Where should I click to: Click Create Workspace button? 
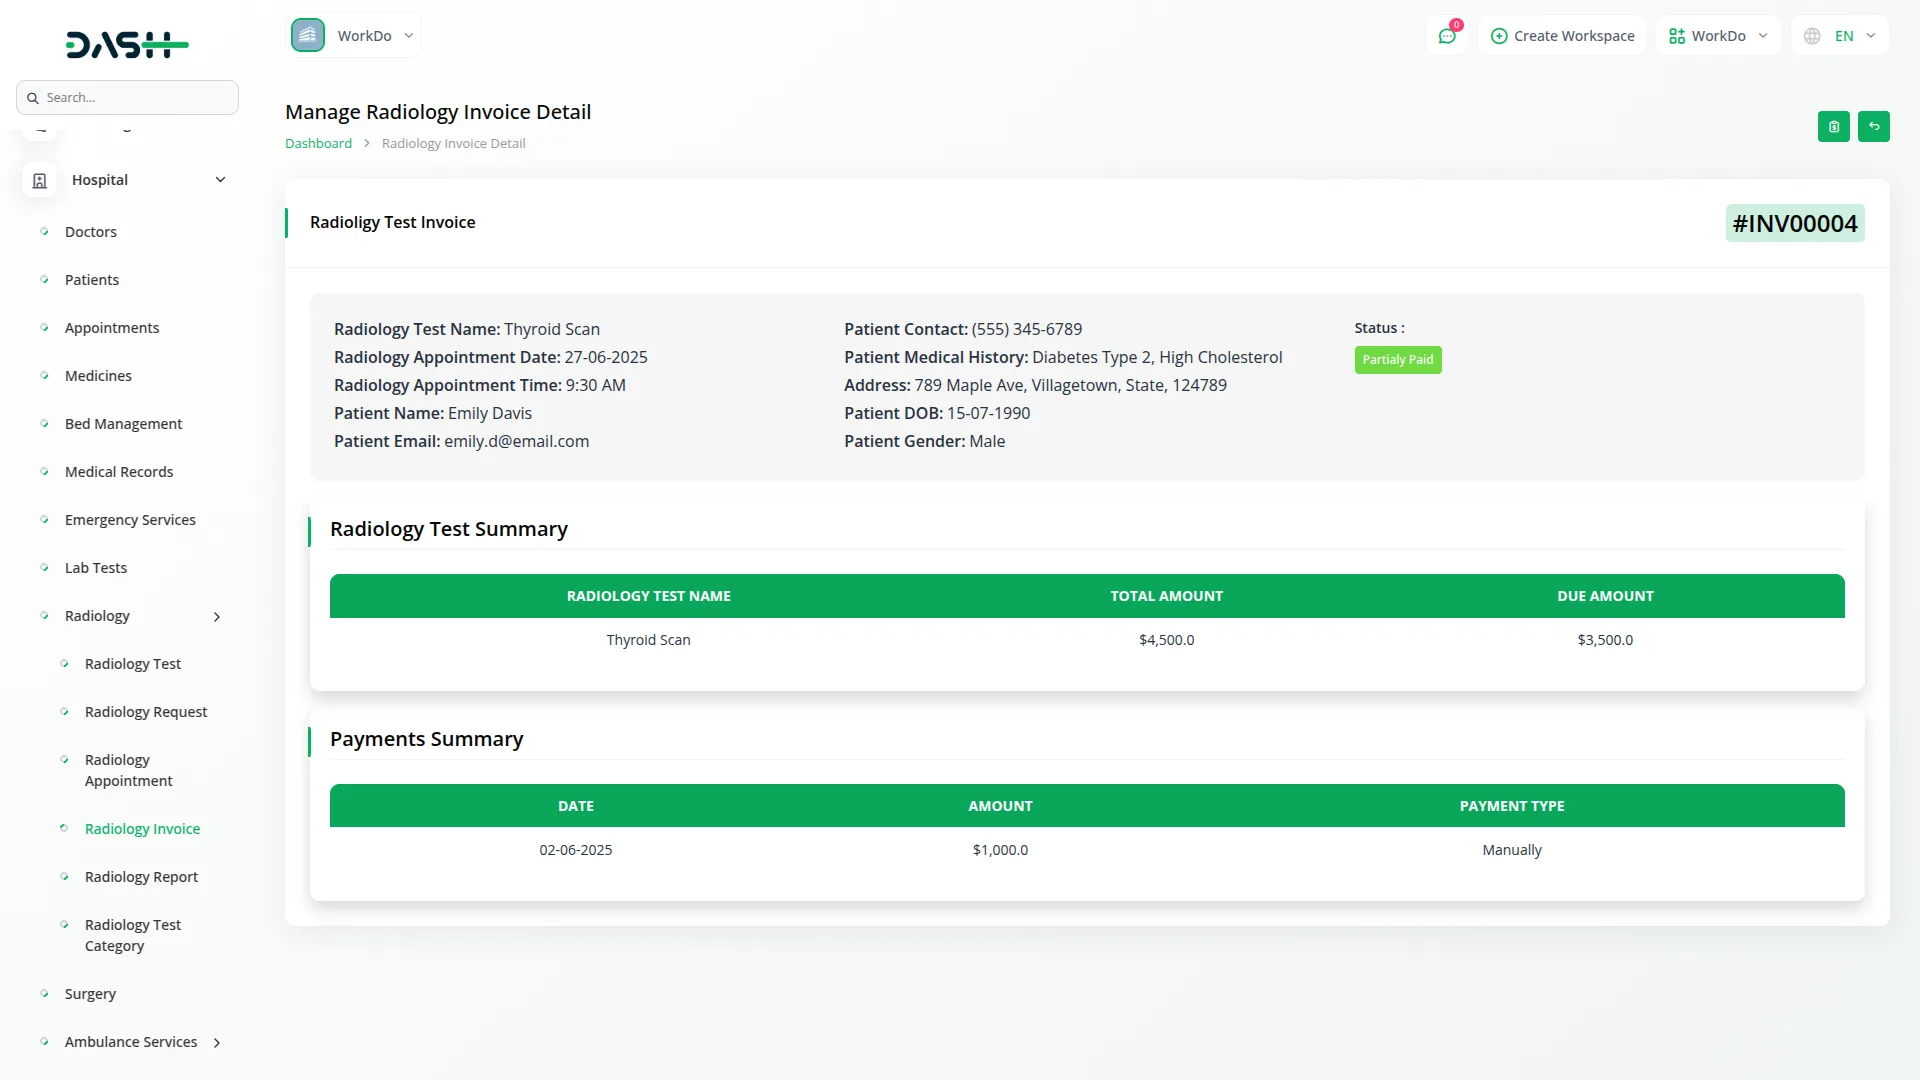point(1562,36)
